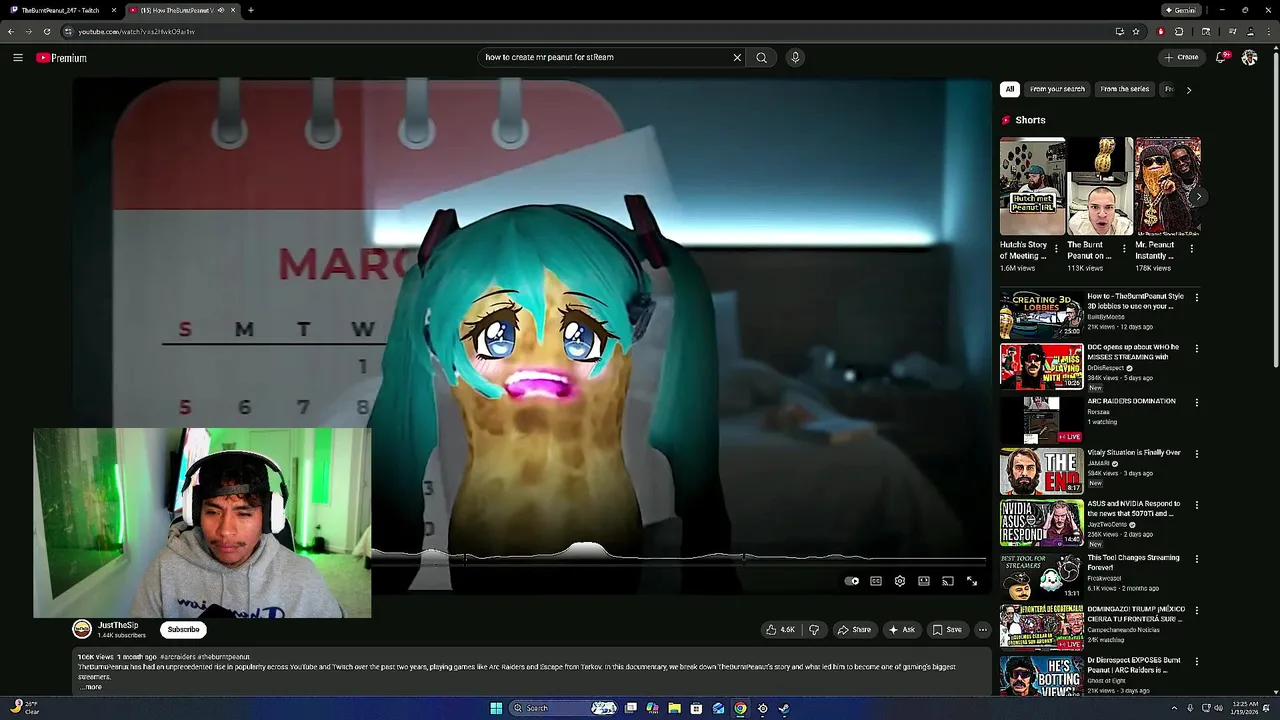Screen dimensions: 1280x720
Task: Cast the video with Play on TV
Action: click(948, 581)
